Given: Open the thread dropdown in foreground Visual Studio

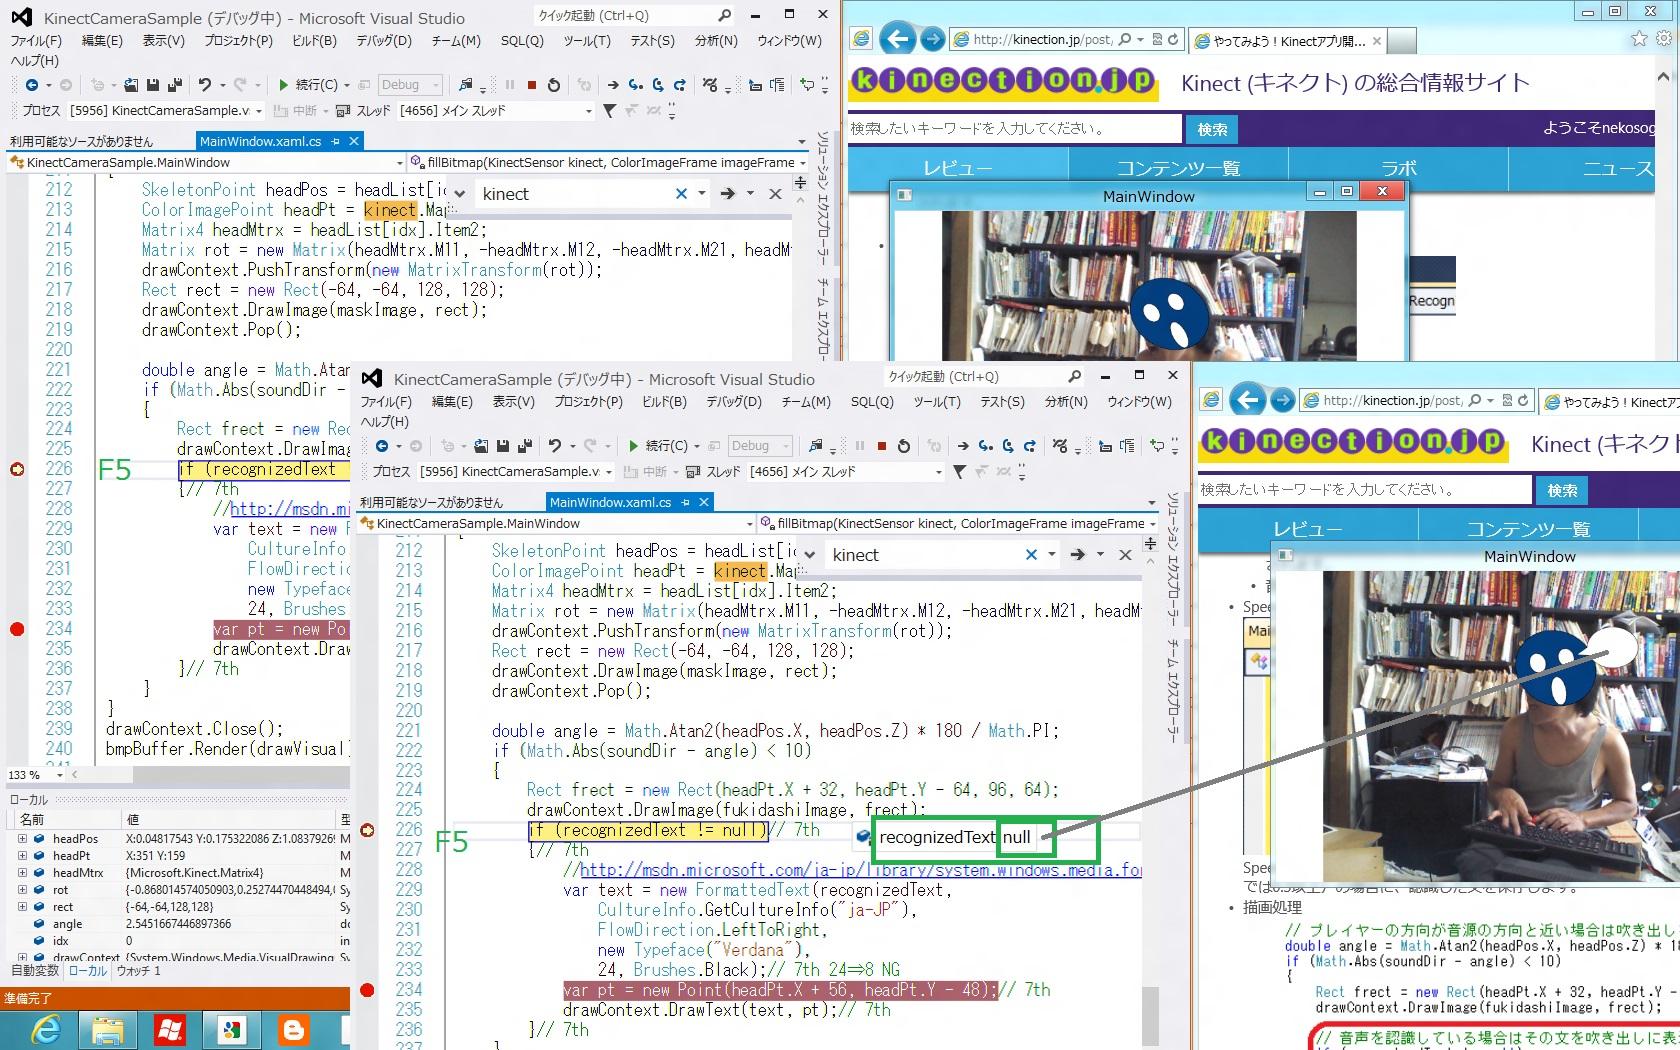Looking at the screenshot, I should click(x=938, y=472).
